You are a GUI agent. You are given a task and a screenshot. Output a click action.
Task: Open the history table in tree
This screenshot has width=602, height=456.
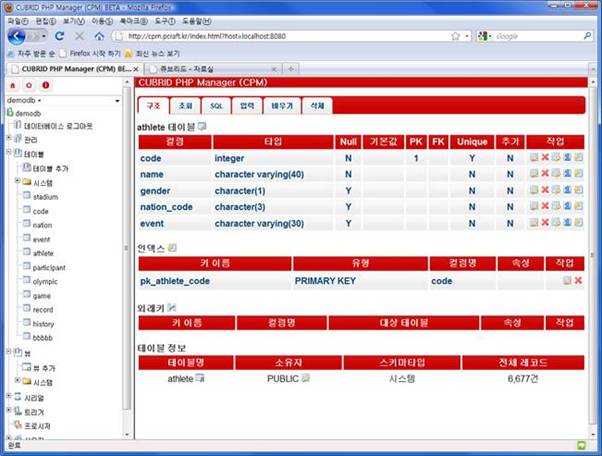tap(43, 324)
